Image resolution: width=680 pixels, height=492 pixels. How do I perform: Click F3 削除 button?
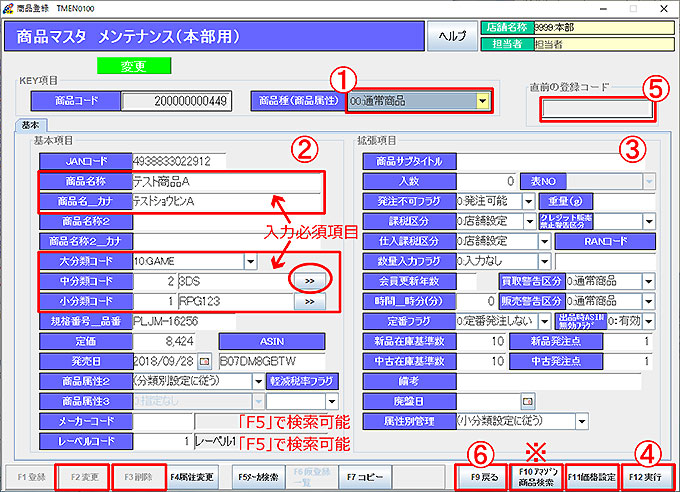tap(138, 477)
